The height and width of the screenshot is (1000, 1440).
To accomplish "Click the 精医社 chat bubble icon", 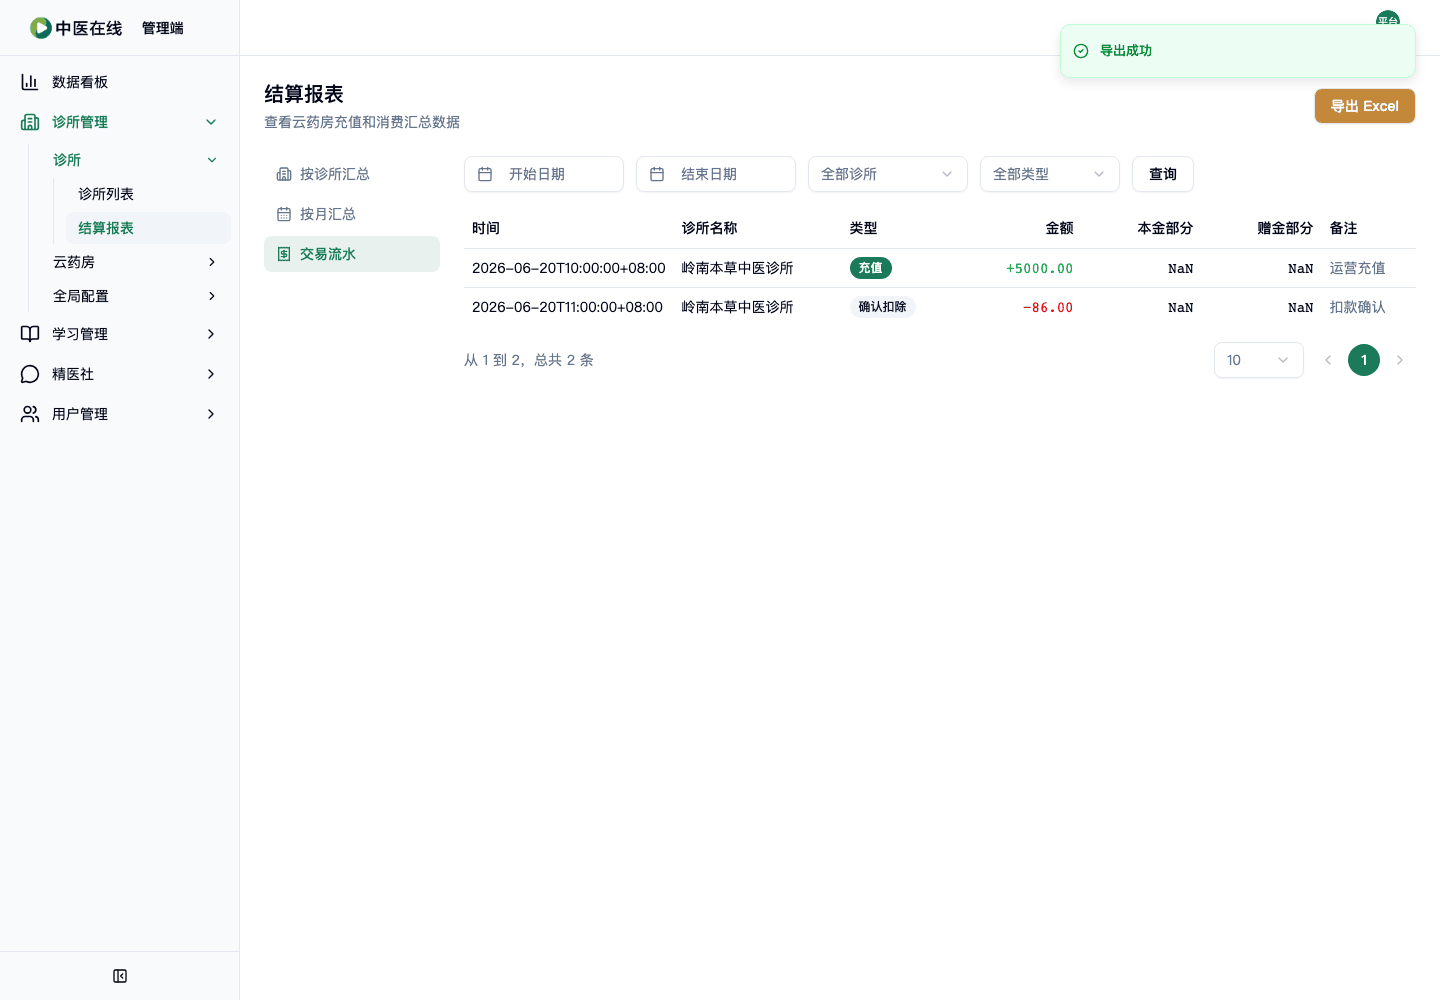I will [x=30, y=374].
